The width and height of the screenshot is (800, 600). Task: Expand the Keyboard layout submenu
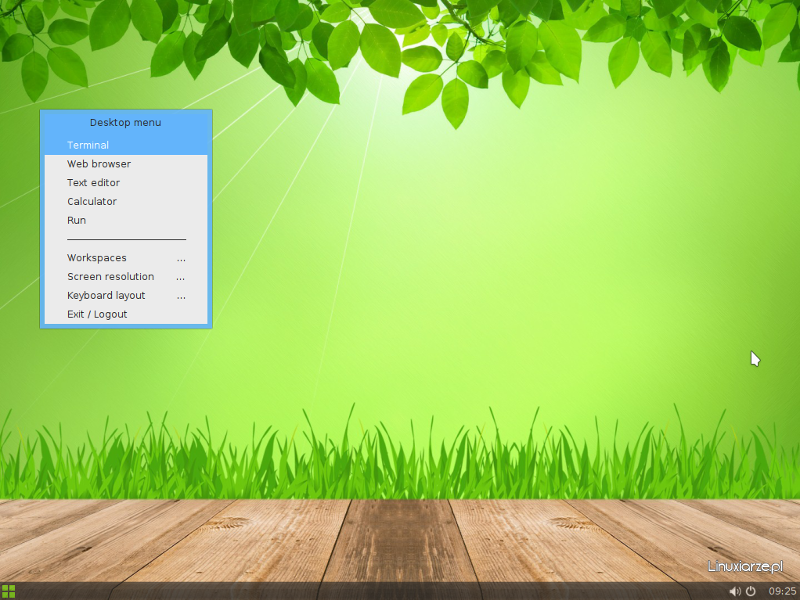(x=126, y=295)
